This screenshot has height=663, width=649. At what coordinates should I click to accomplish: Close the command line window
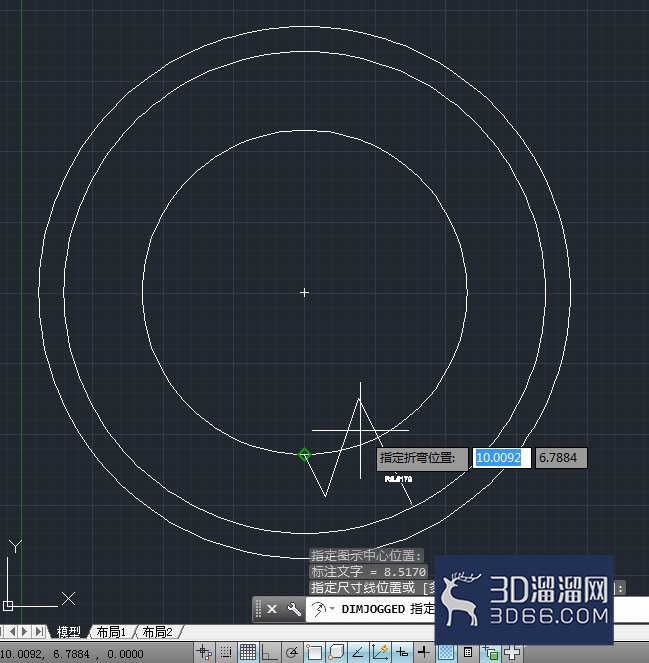pyautogui.click(x=272, y=609)
